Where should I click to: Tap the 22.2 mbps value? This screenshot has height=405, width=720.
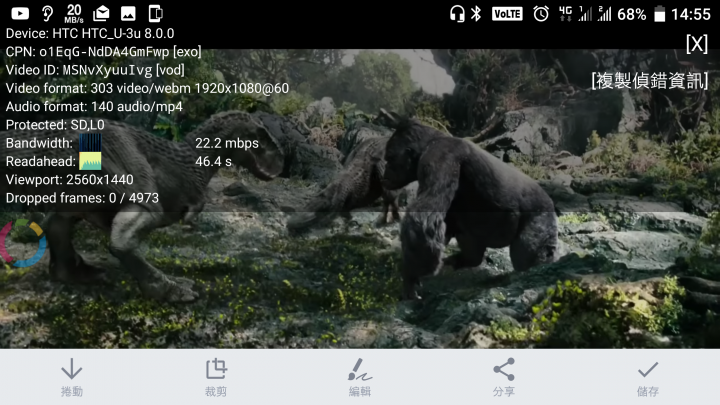point(227,143)
